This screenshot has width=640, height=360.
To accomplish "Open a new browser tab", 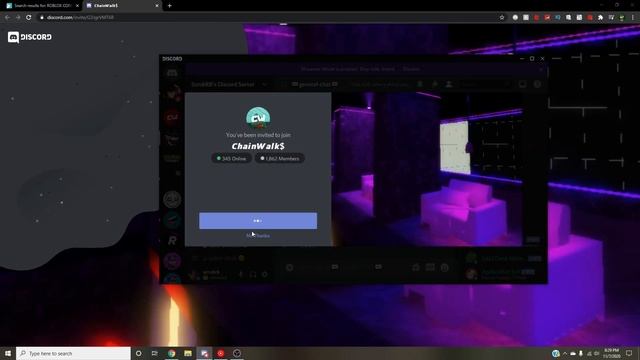I will pyautogui.click(x=169, y=6).
